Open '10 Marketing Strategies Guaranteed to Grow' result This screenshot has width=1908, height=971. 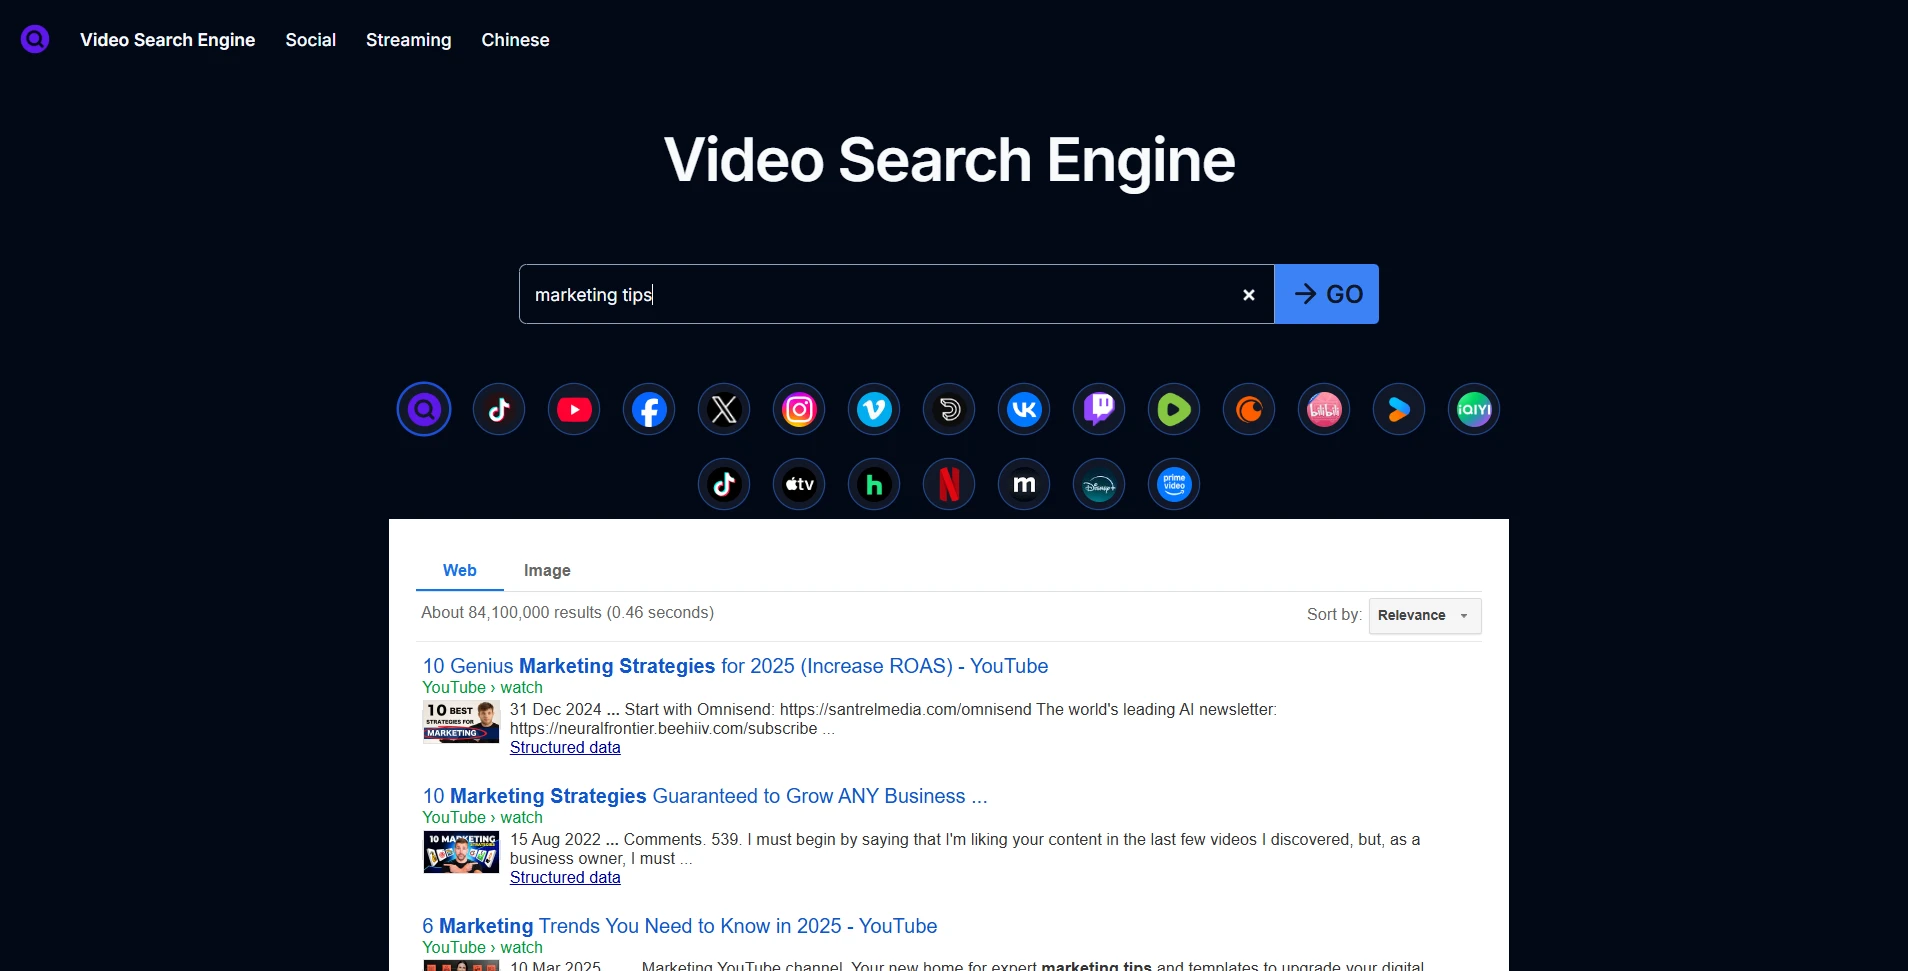click(x=705, y=796)
